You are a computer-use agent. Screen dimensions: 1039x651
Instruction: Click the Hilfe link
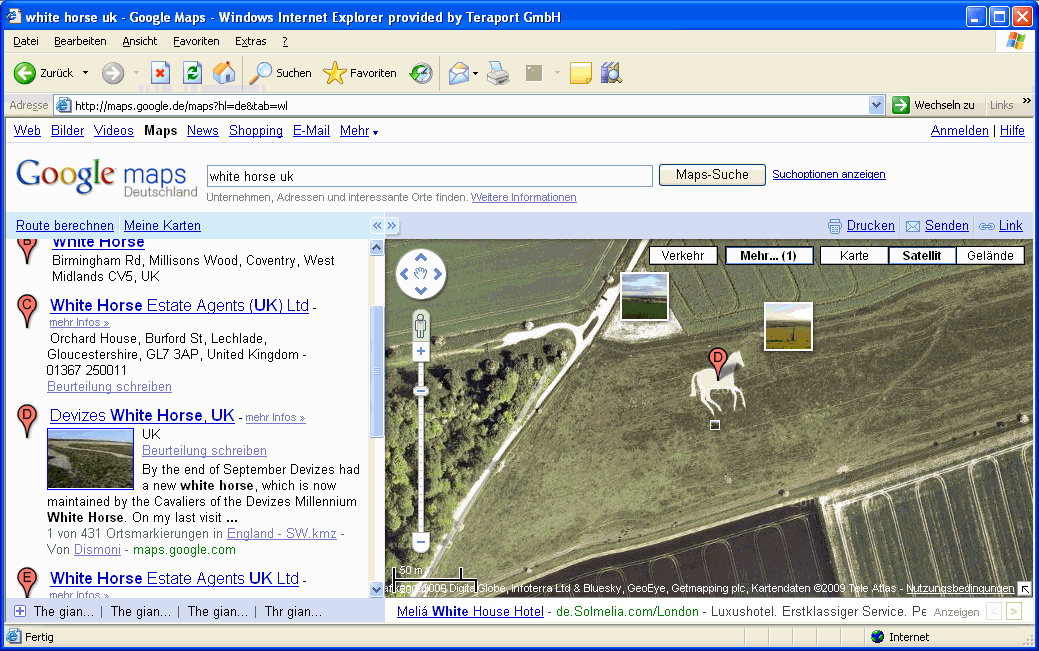click(x=1012, y=131)
